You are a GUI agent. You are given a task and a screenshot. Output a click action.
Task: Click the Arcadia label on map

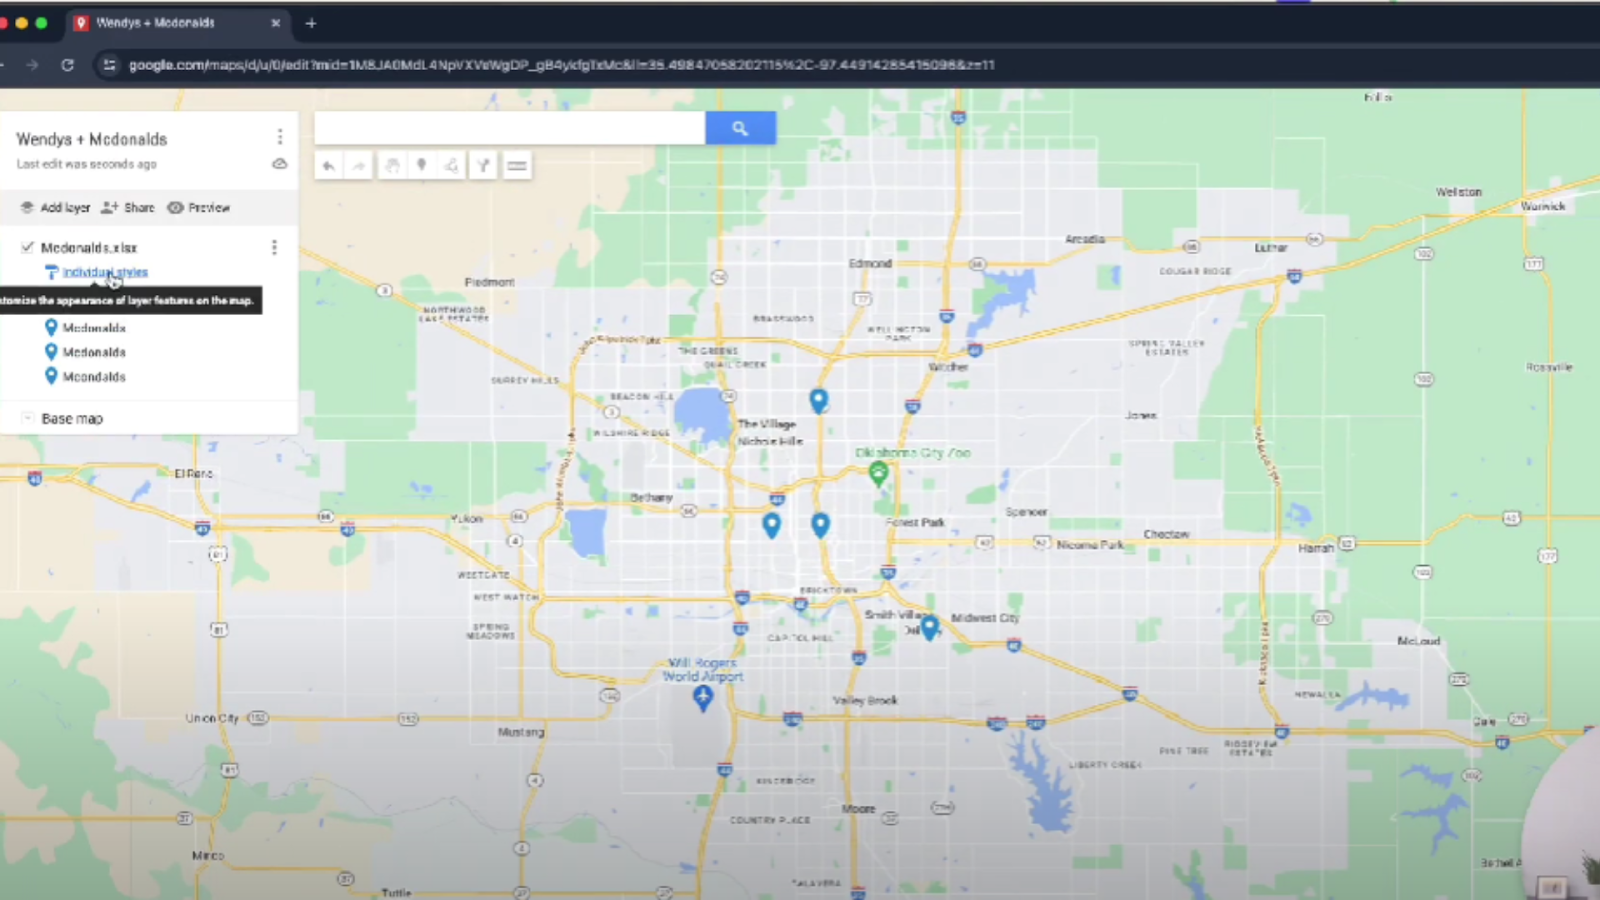point(1085,239)
